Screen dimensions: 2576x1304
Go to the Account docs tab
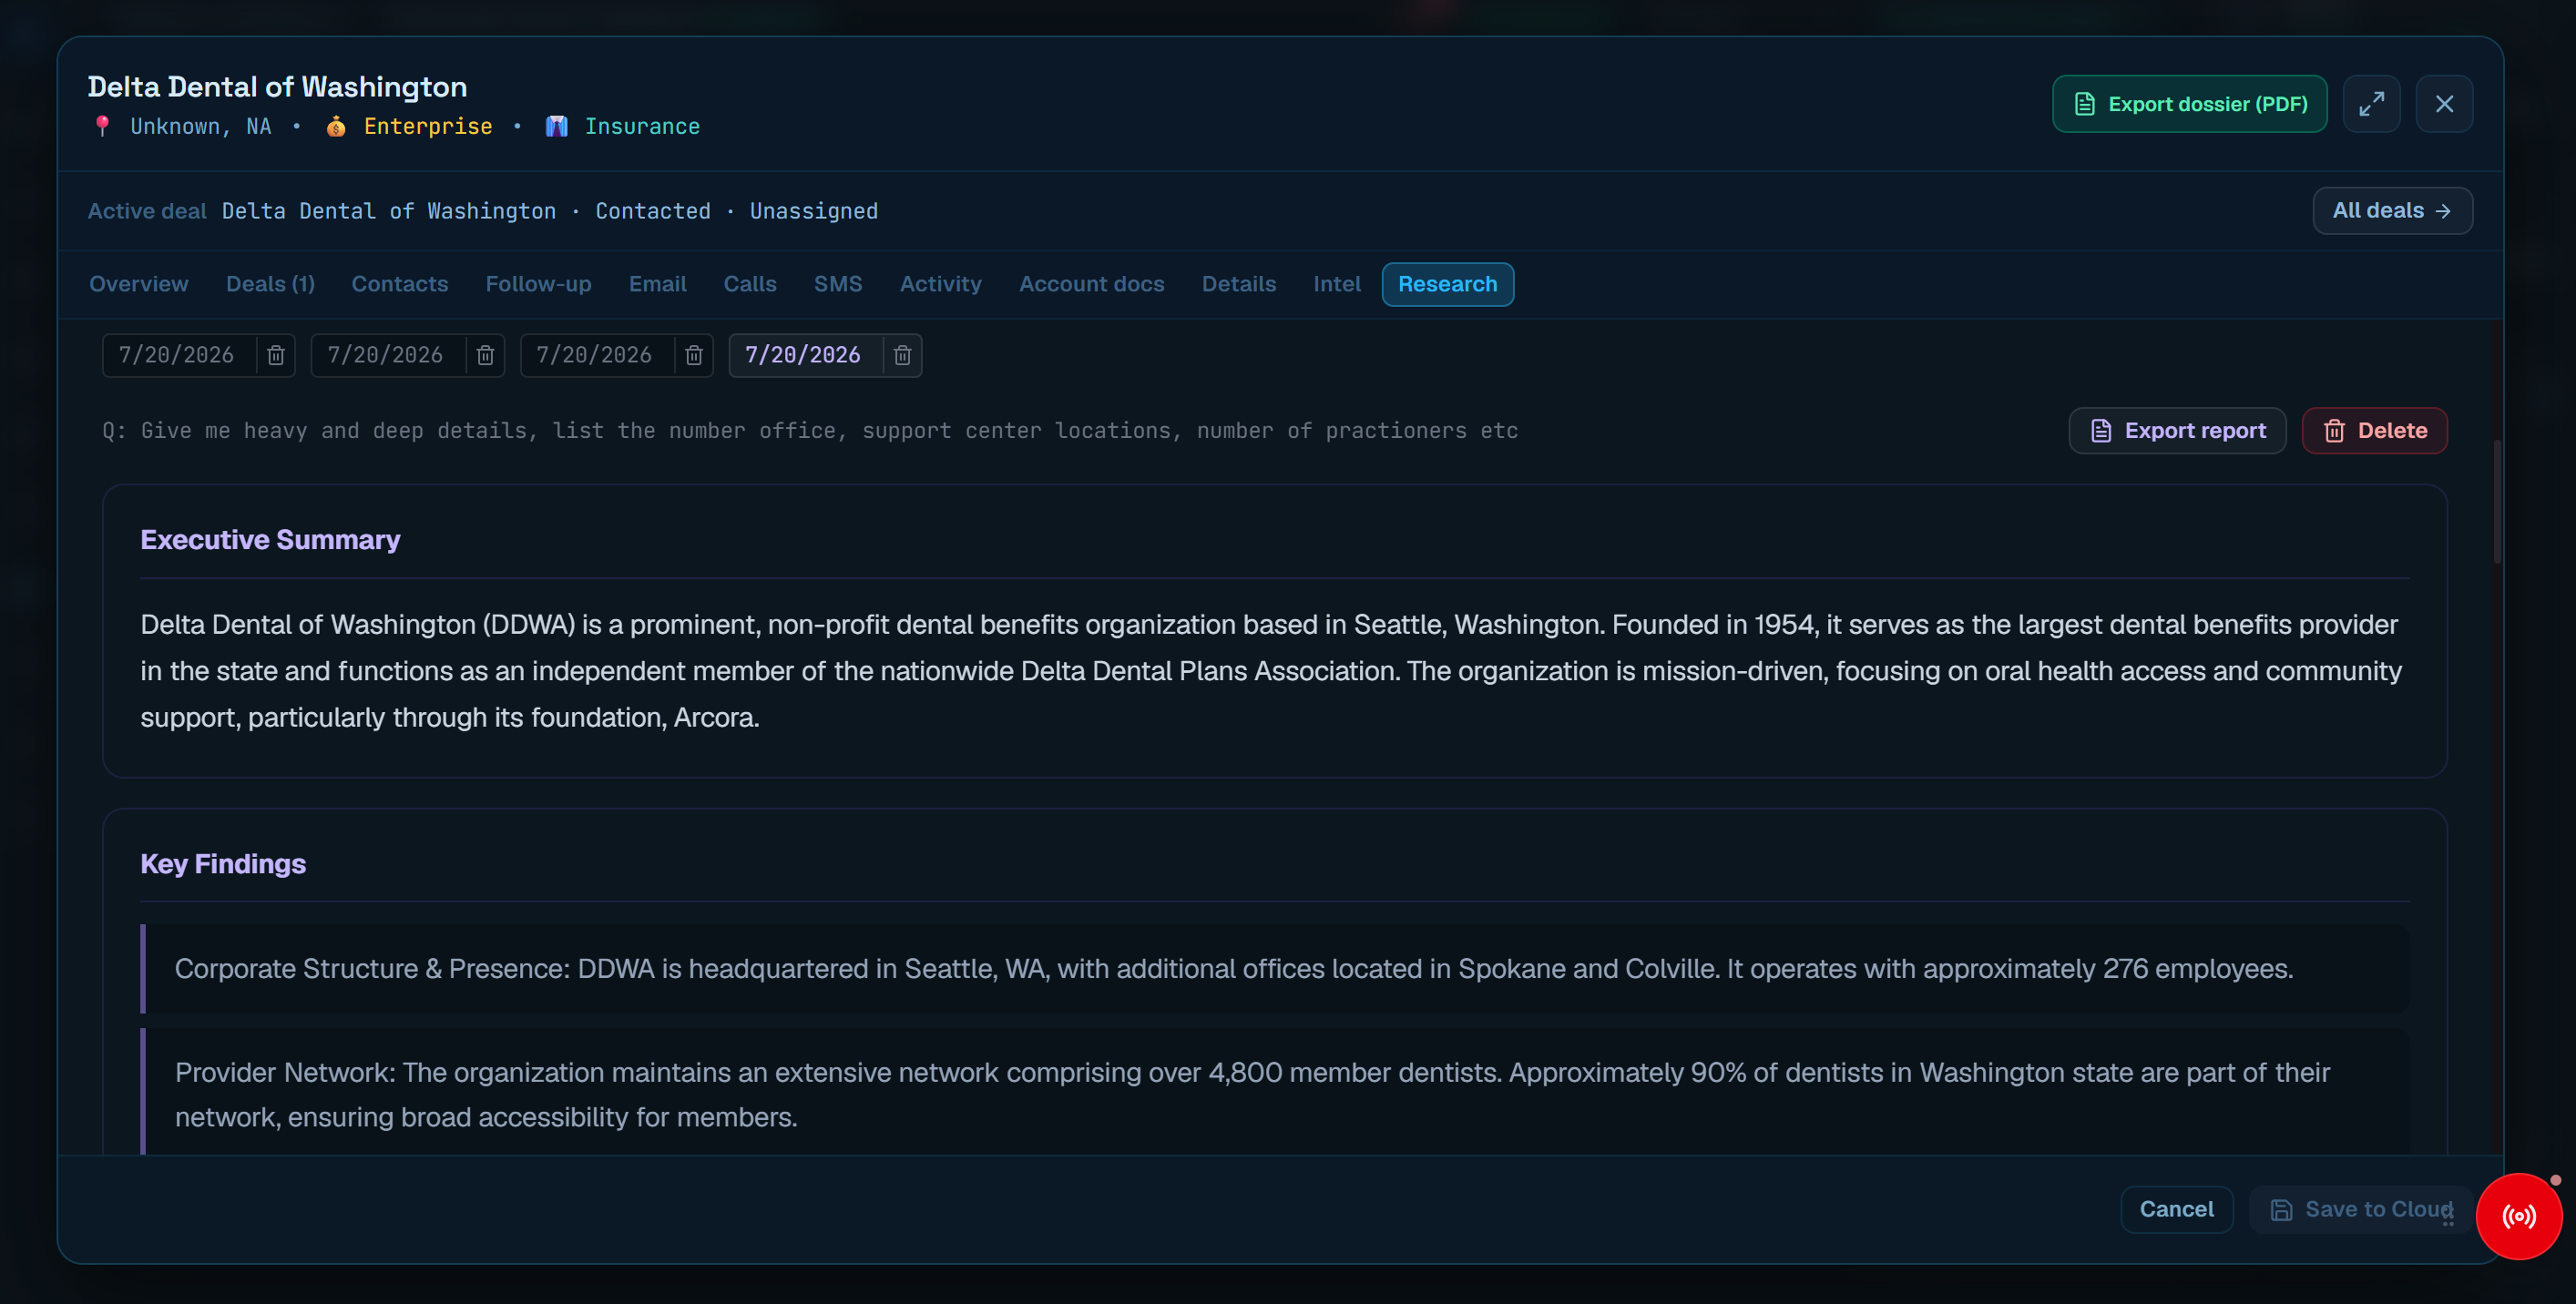[1091, 284]
